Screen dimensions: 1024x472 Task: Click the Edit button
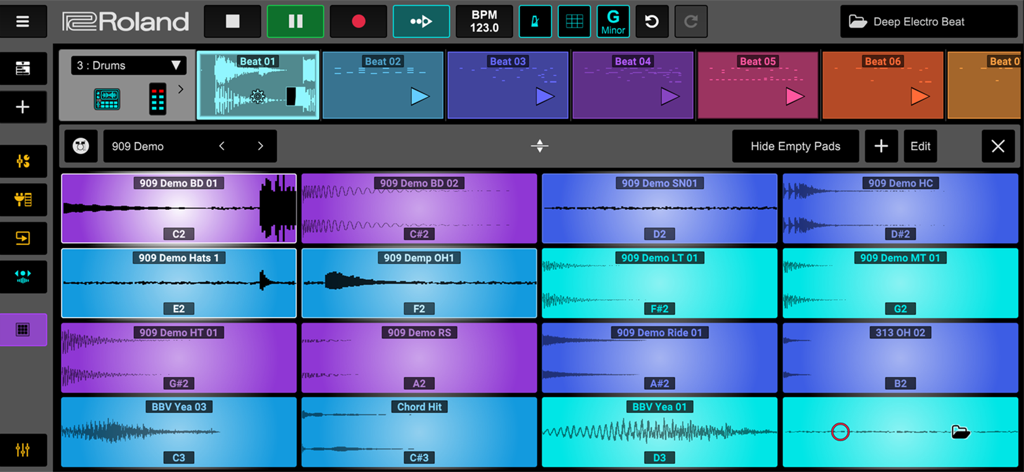pos(920,146)
